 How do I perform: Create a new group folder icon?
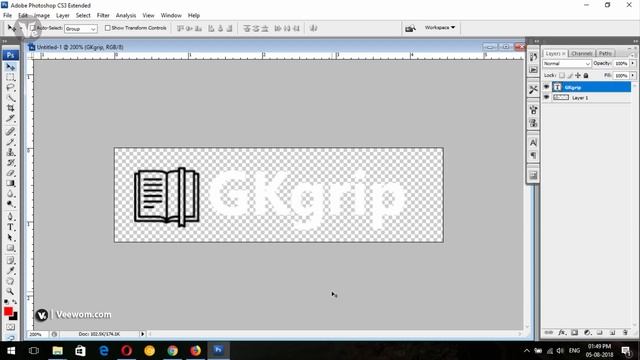coord(600,333)
